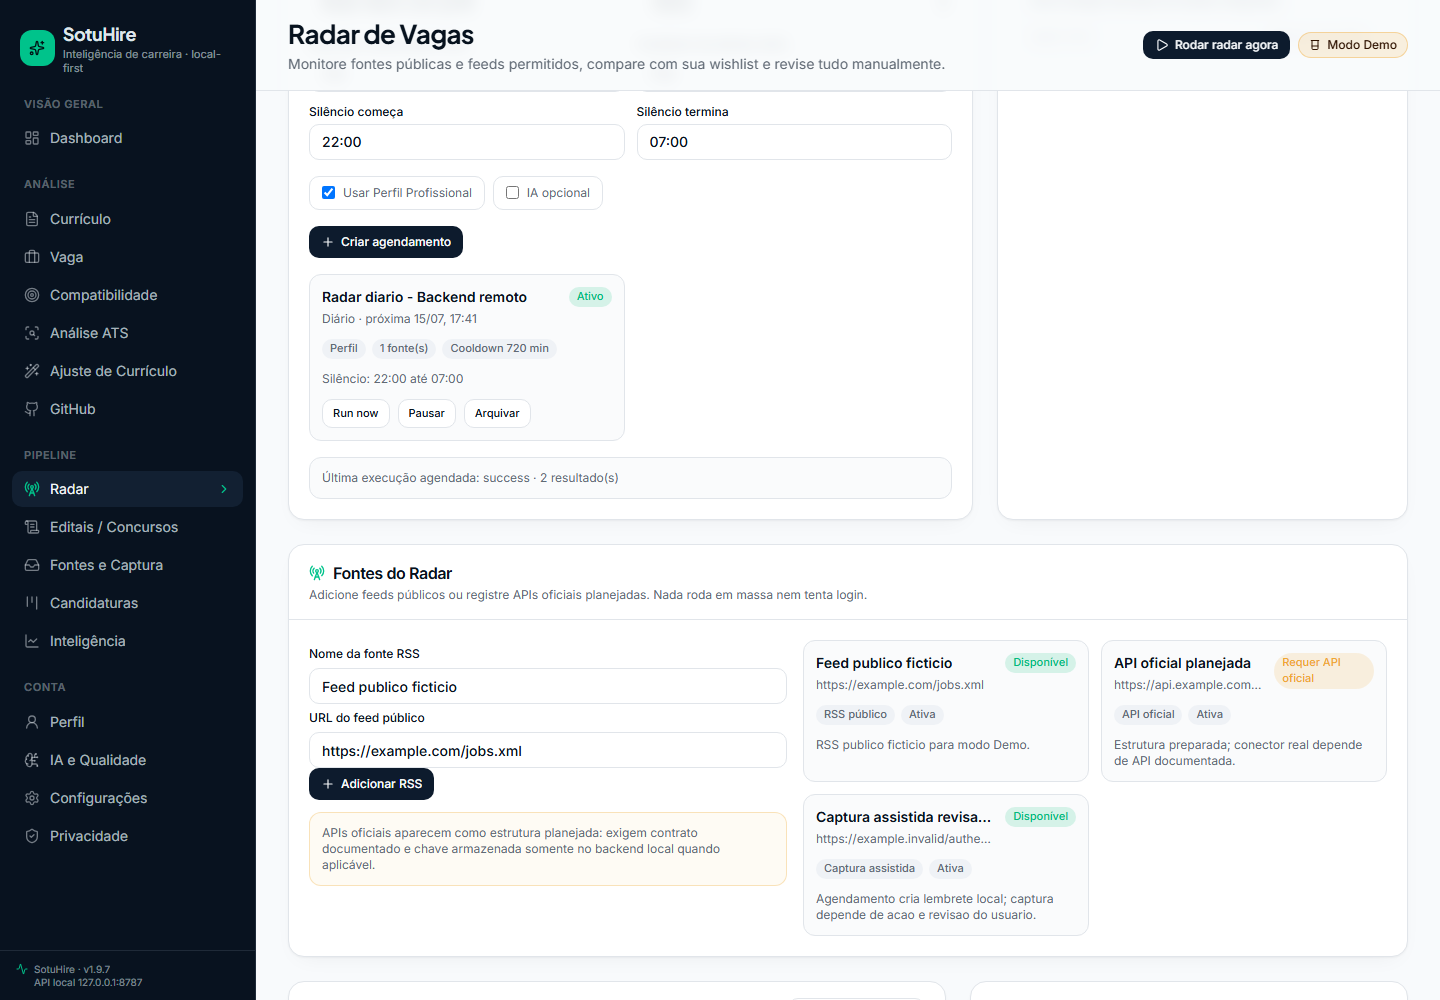Open the Dashboard menu item

[127, 138]
